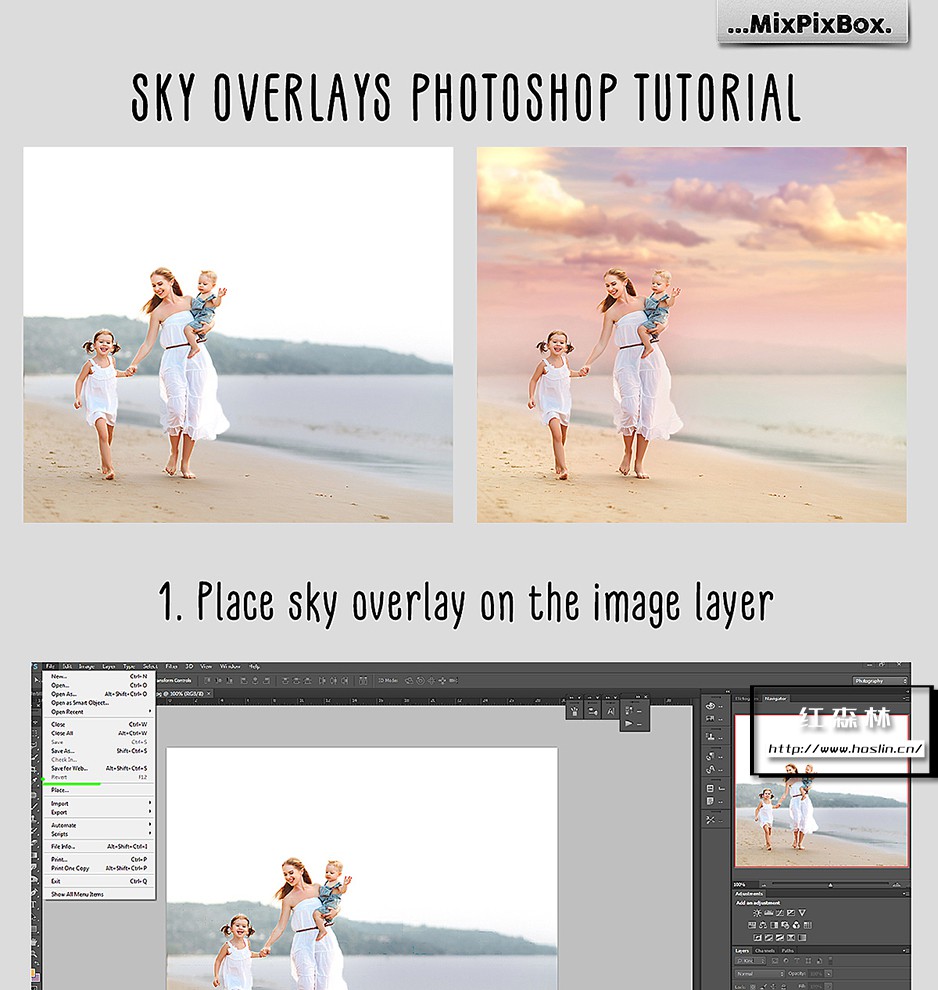The image size is (938, 990).
Task: Add a Hue/Saturation adjustment
Action: (752, 925)
